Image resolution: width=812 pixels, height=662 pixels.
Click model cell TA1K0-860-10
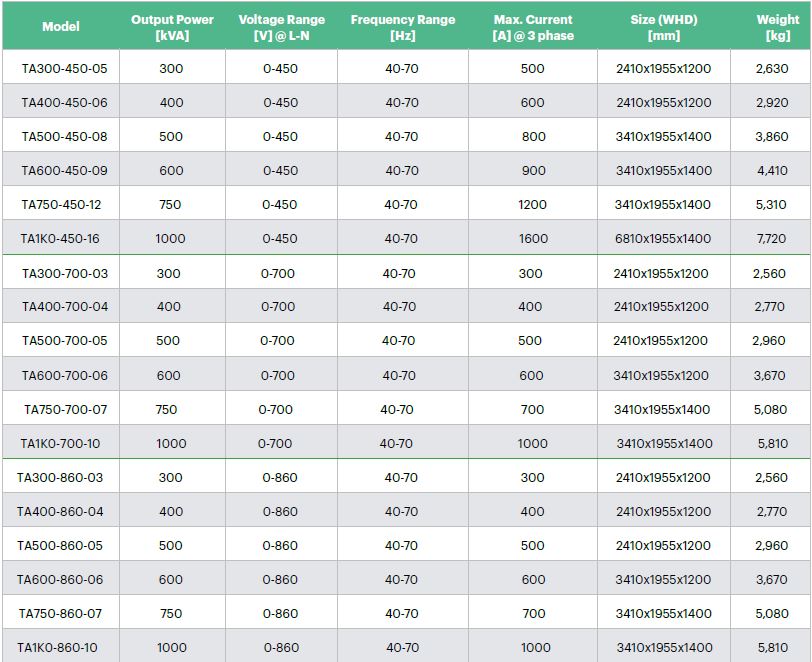click(57, 648)
